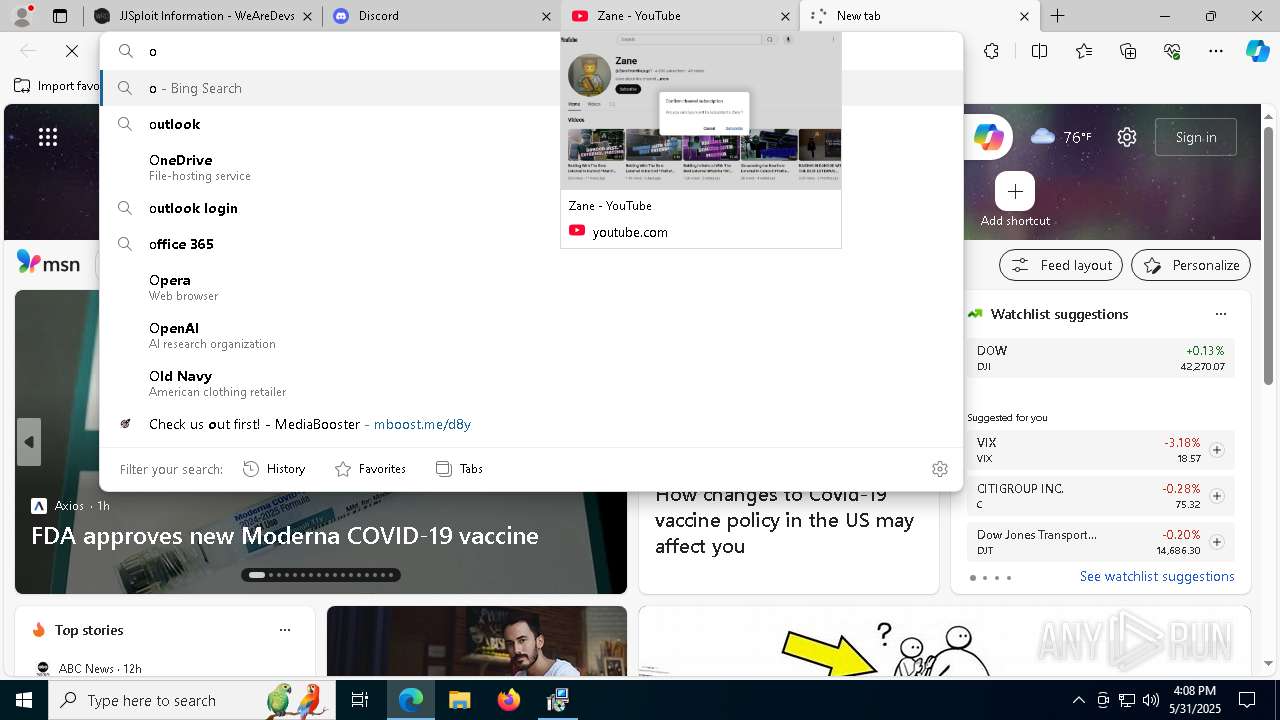This screenshot has height=720, width=1280.
Task: Add VIX to watchlist
Action: (x=1217, y=450)
